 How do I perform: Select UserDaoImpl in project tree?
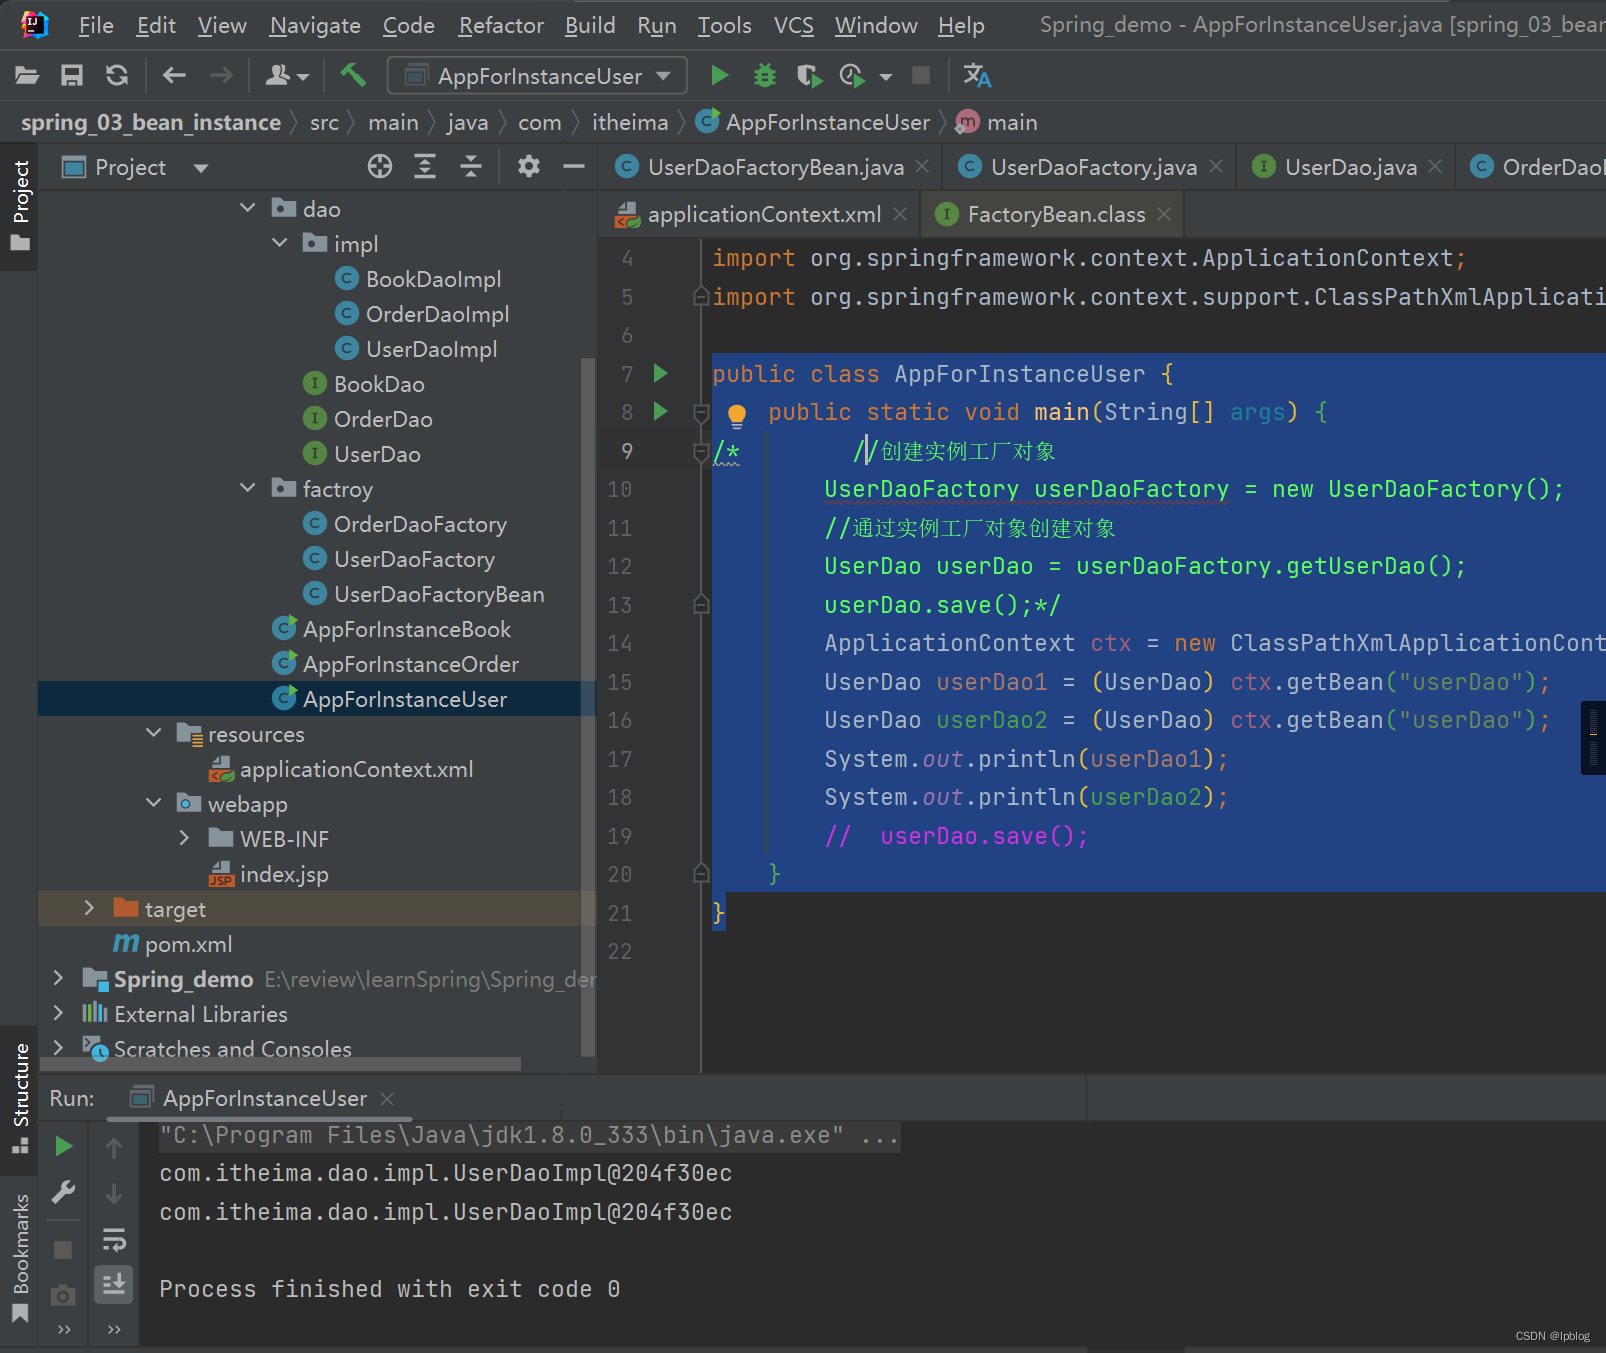coord(431,349)
